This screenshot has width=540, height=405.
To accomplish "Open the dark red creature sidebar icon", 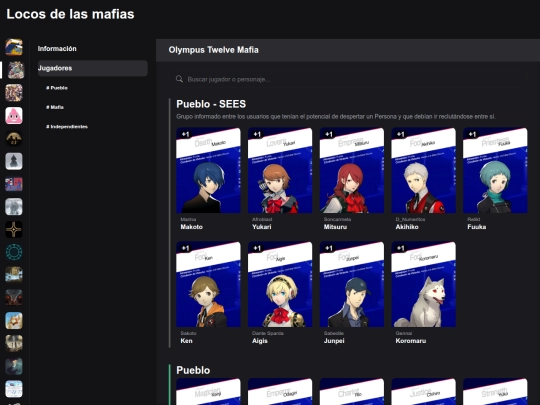I will pyautogui.click(x=14, y=298).
